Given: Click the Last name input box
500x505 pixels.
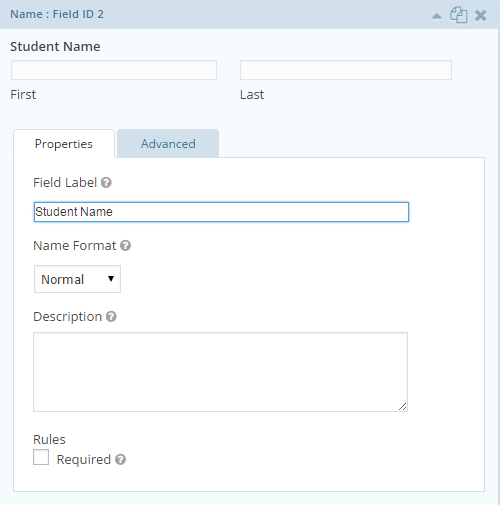Looking at the screenshot, I should click(x=346, y=70).
